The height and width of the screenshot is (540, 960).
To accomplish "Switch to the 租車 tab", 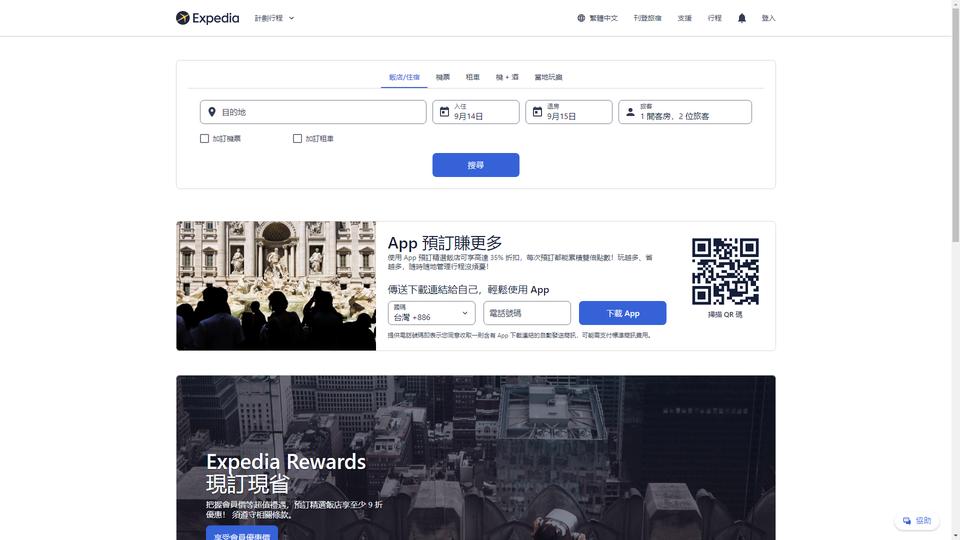I will tap(473, 77).
